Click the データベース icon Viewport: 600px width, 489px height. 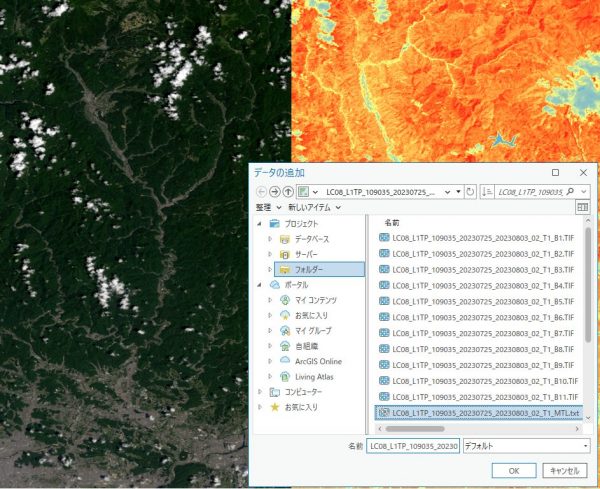pos(285,239)
